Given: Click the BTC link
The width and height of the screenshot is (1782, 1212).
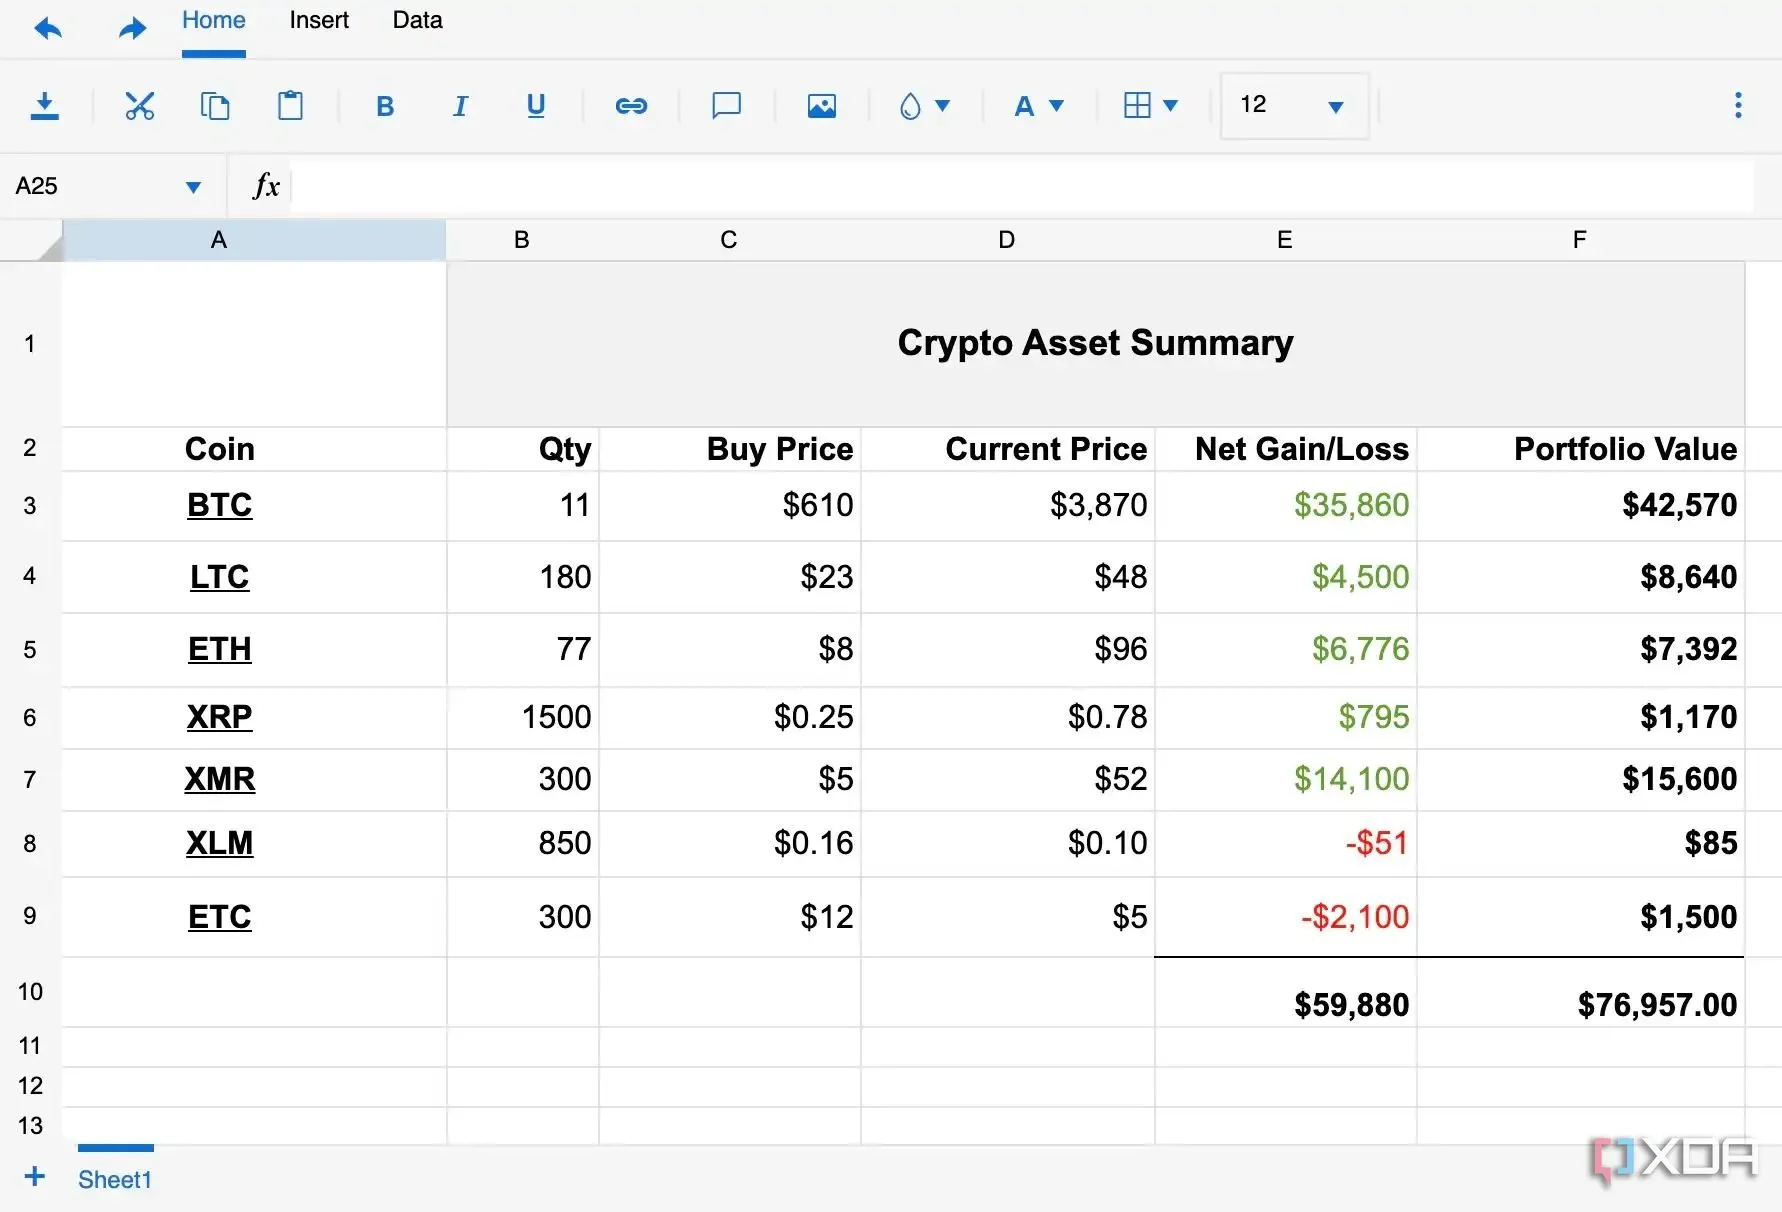Looking at the screenshot, I should pos(219,506).
